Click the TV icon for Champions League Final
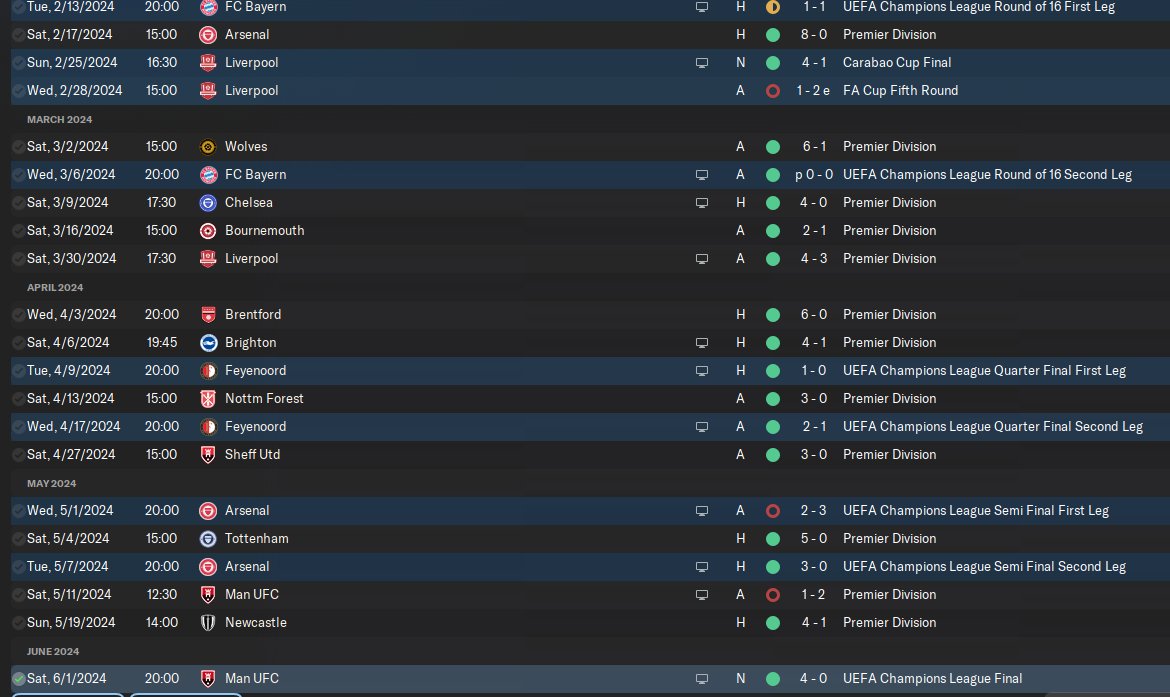 point(701,679)
